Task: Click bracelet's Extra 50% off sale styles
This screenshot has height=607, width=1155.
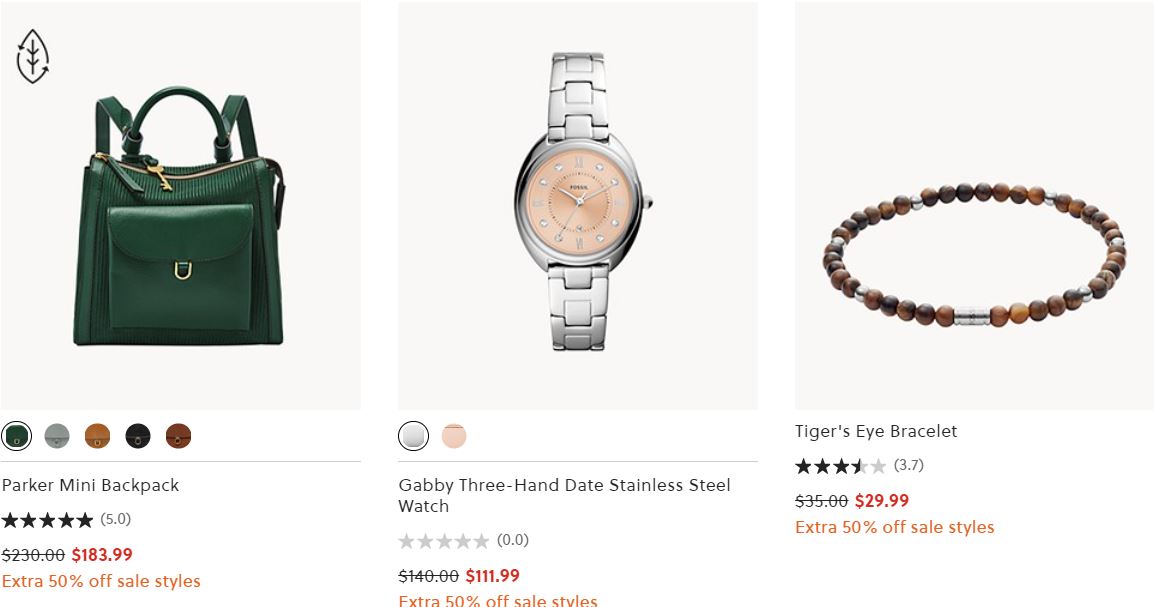Action: [x=895, y=527]
